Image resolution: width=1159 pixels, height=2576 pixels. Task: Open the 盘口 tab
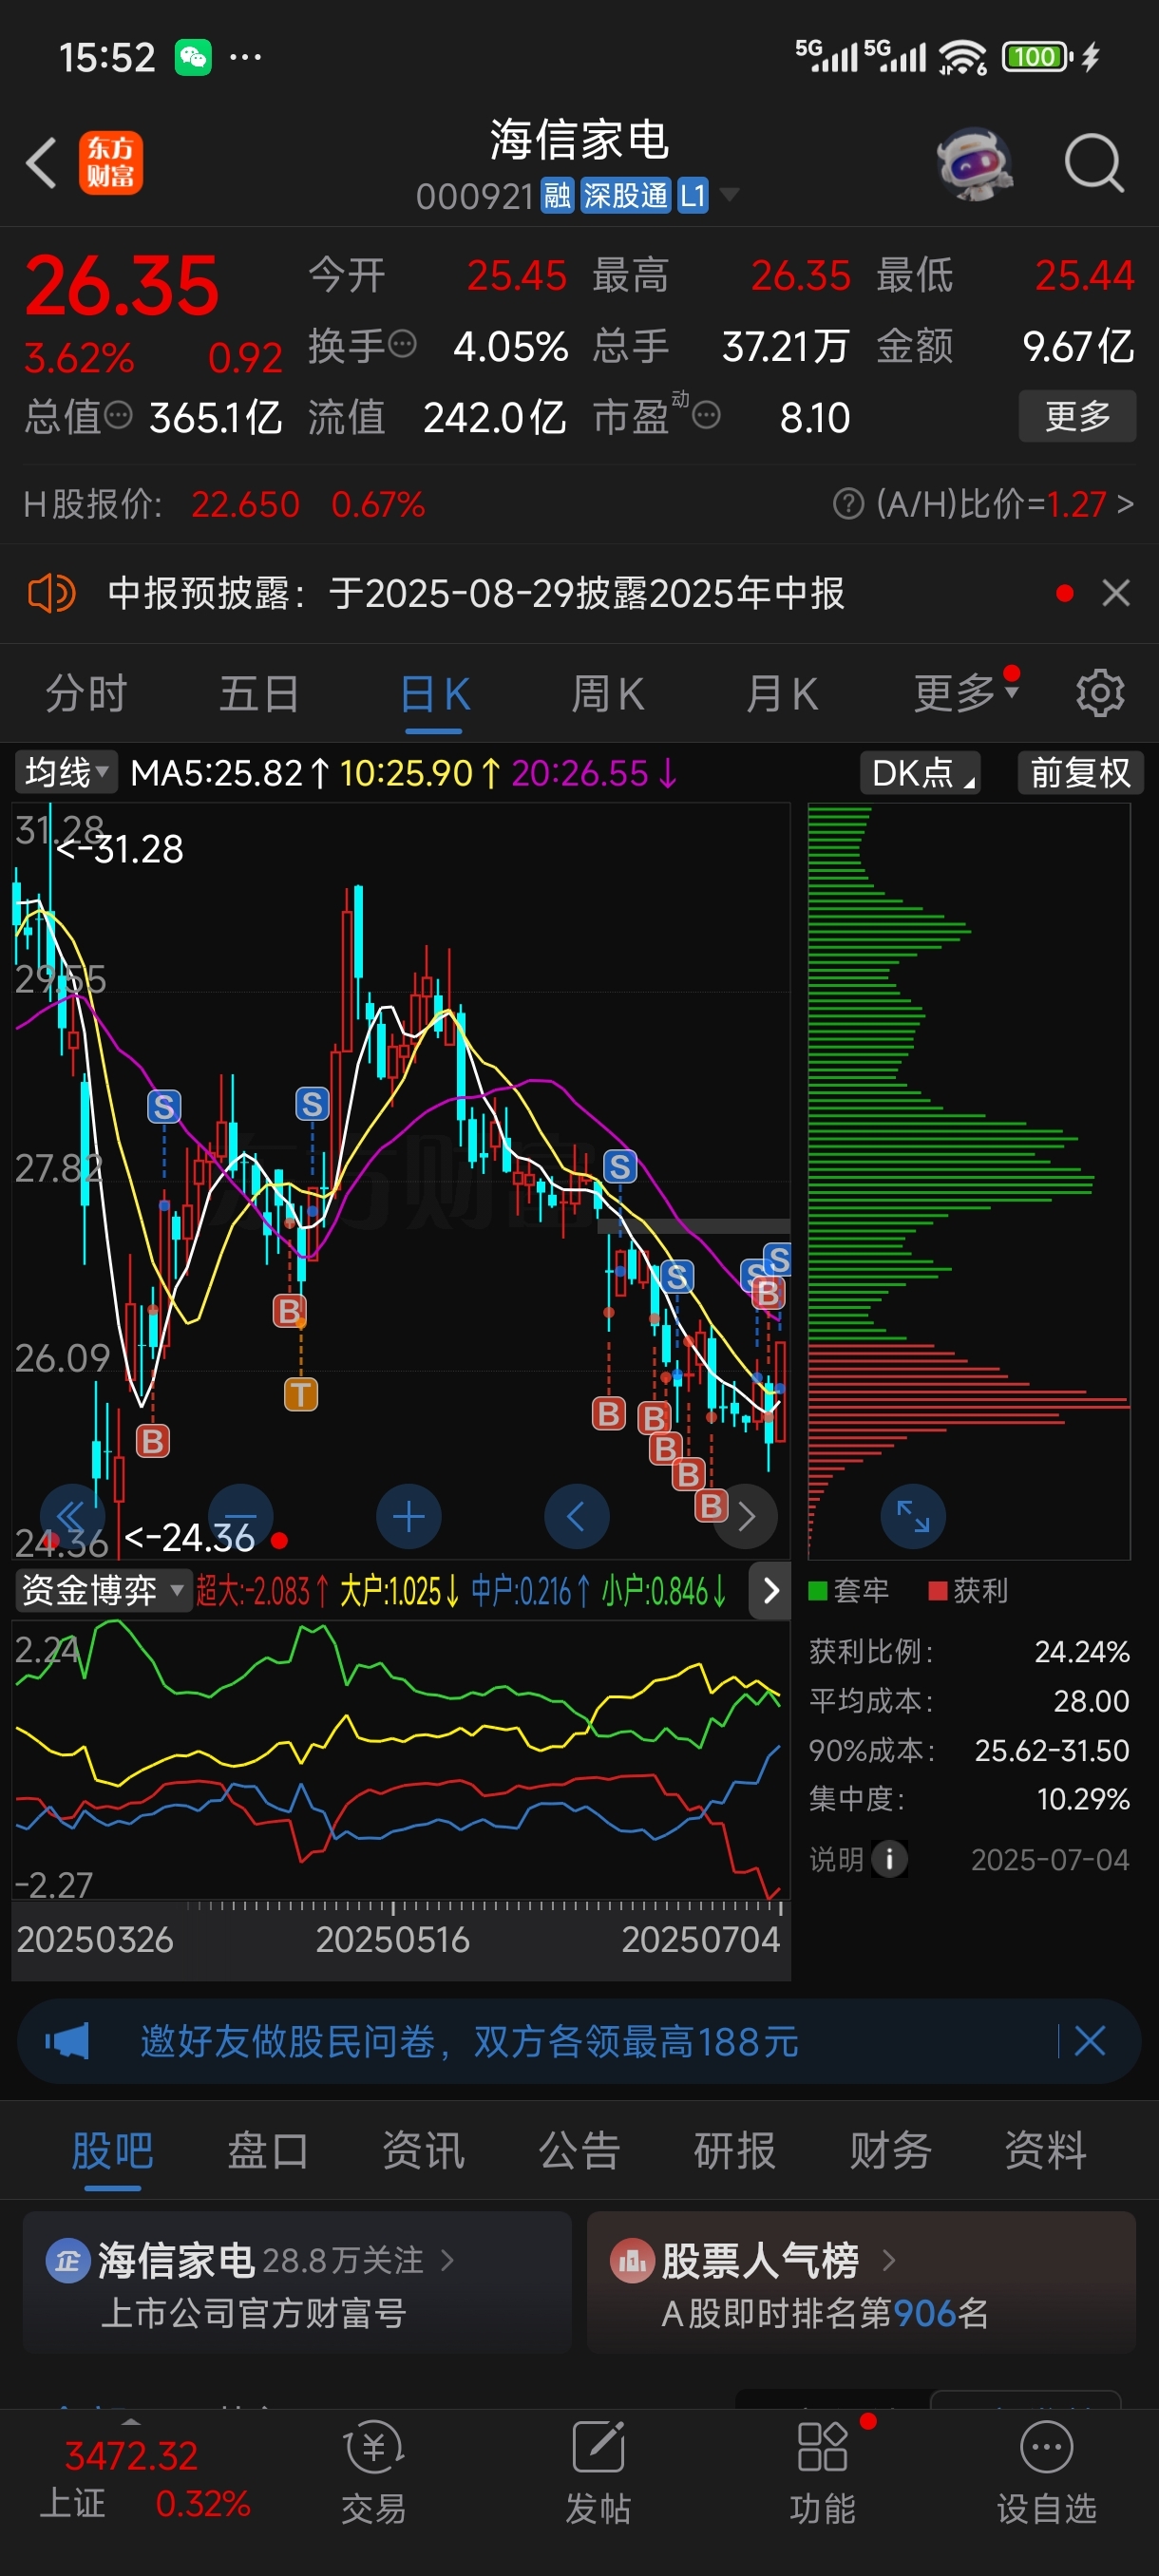(268, 2150)
